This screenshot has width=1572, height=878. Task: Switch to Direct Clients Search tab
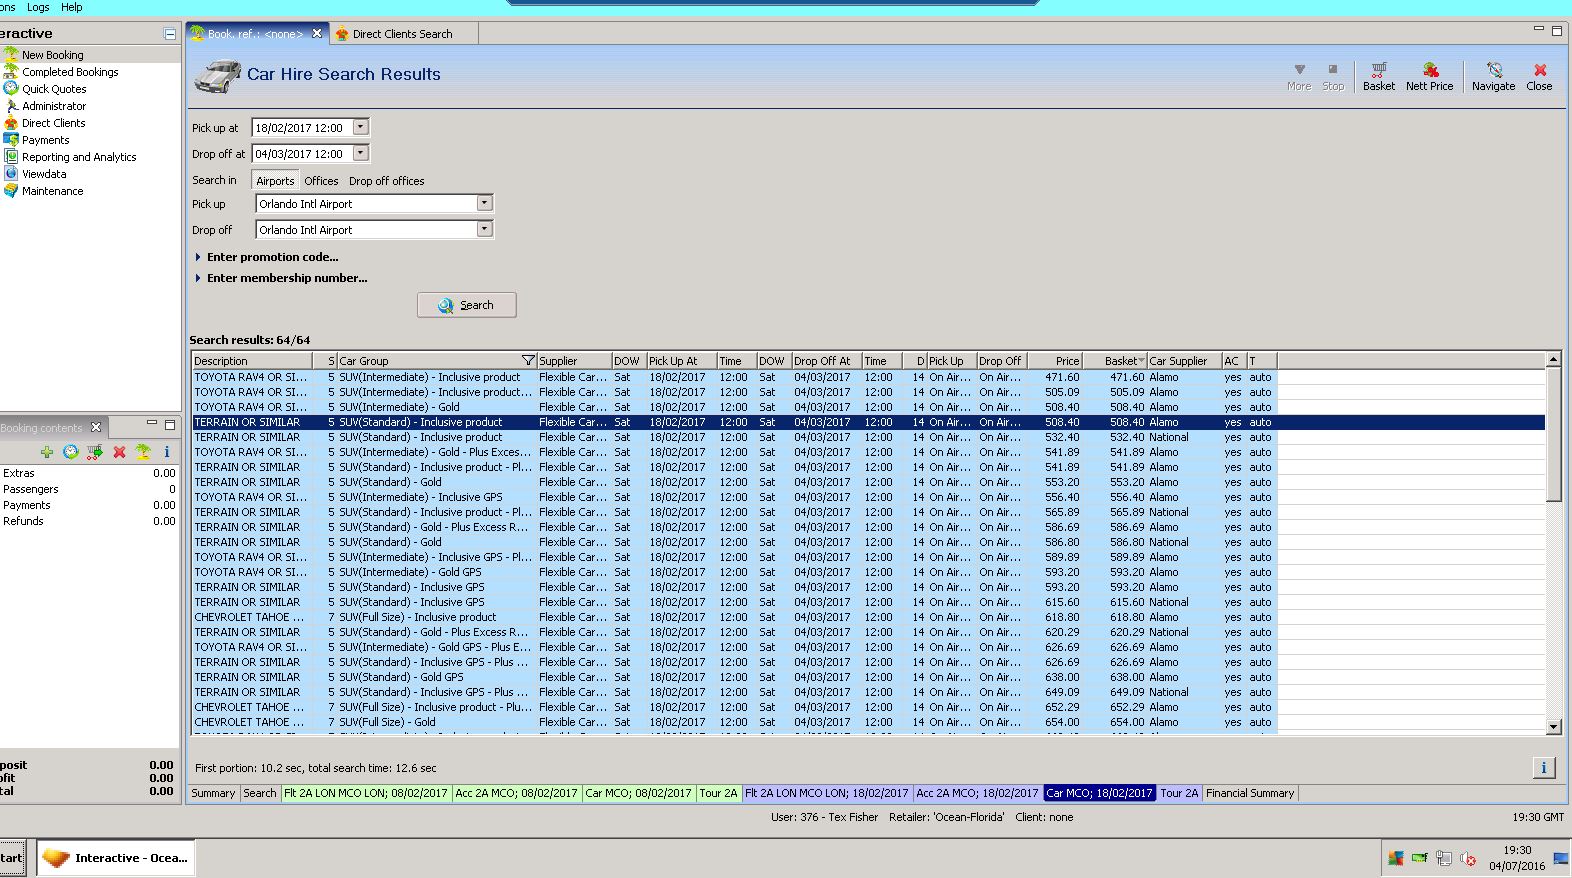pos(402,34)
